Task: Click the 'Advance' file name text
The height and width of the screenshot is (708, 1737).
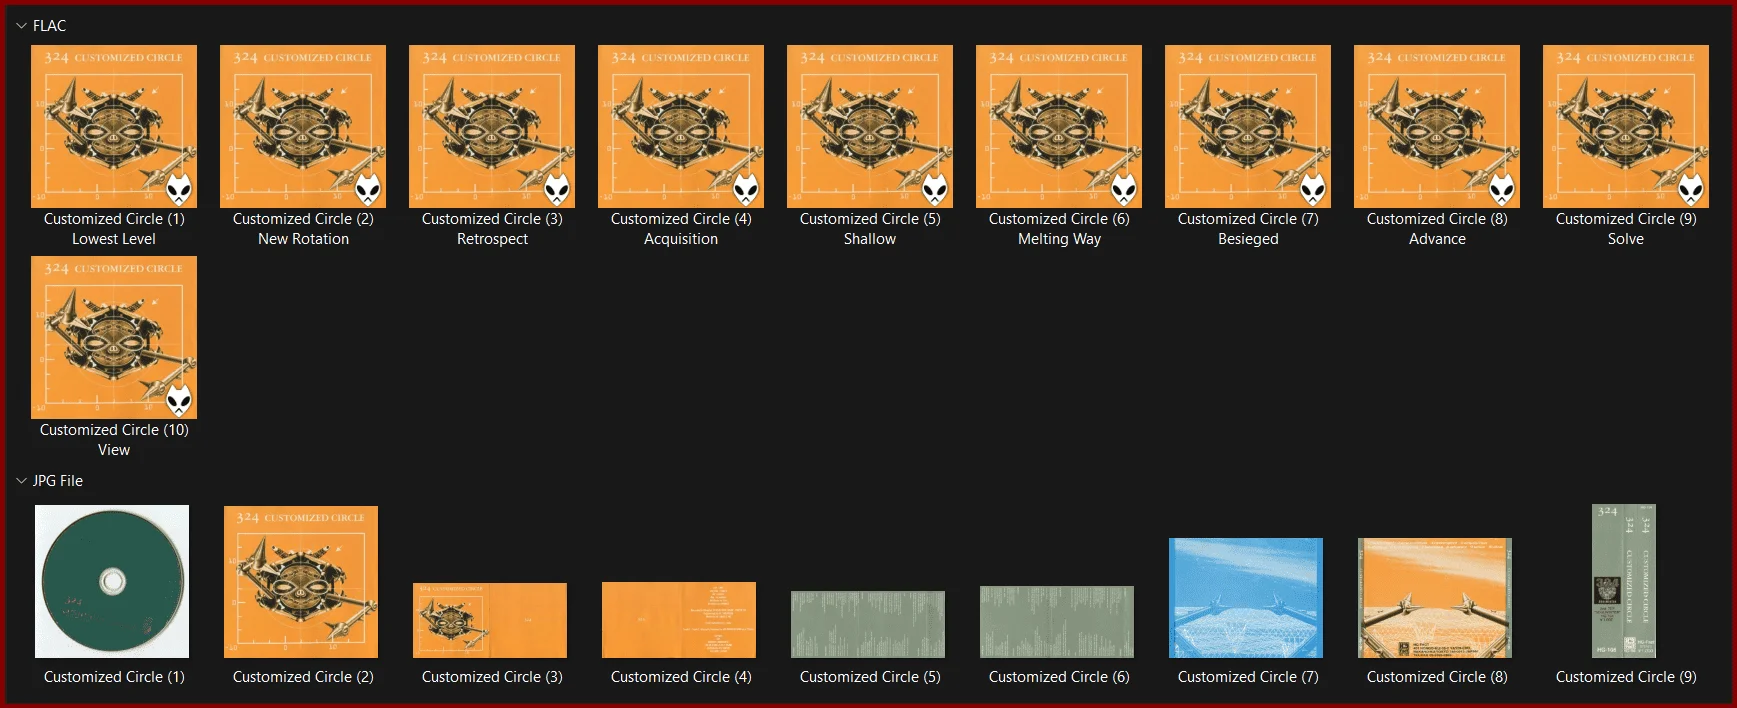Action: 1437,239
